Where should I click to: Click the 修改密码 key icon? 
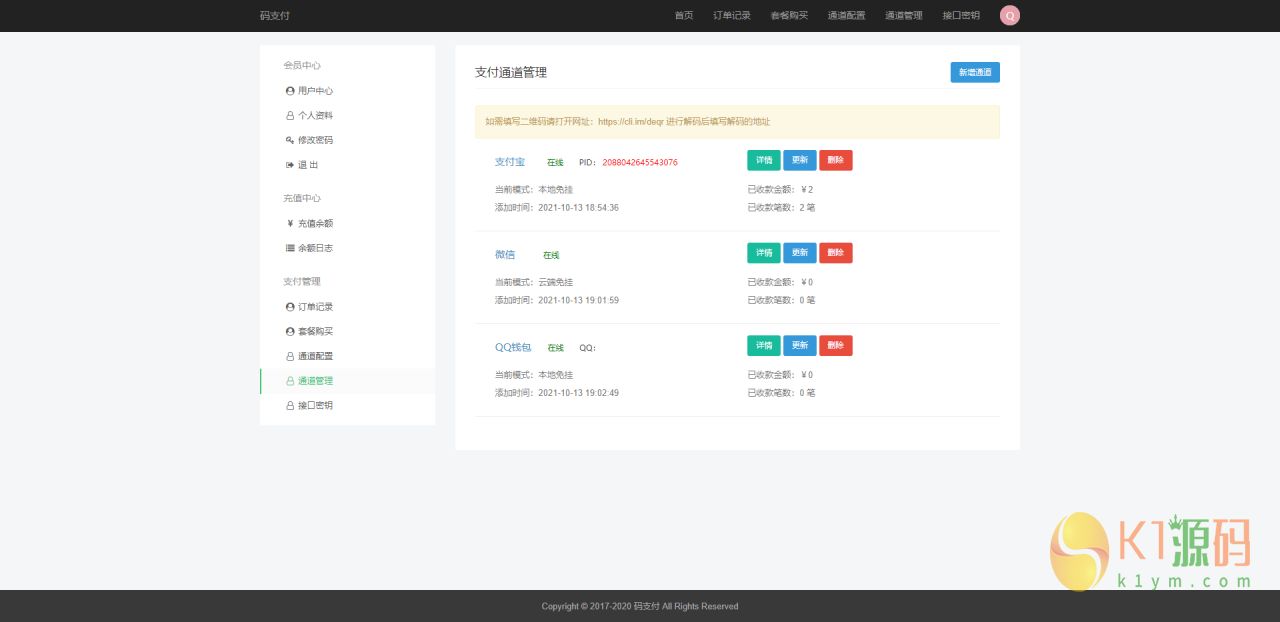pos(289,140)
